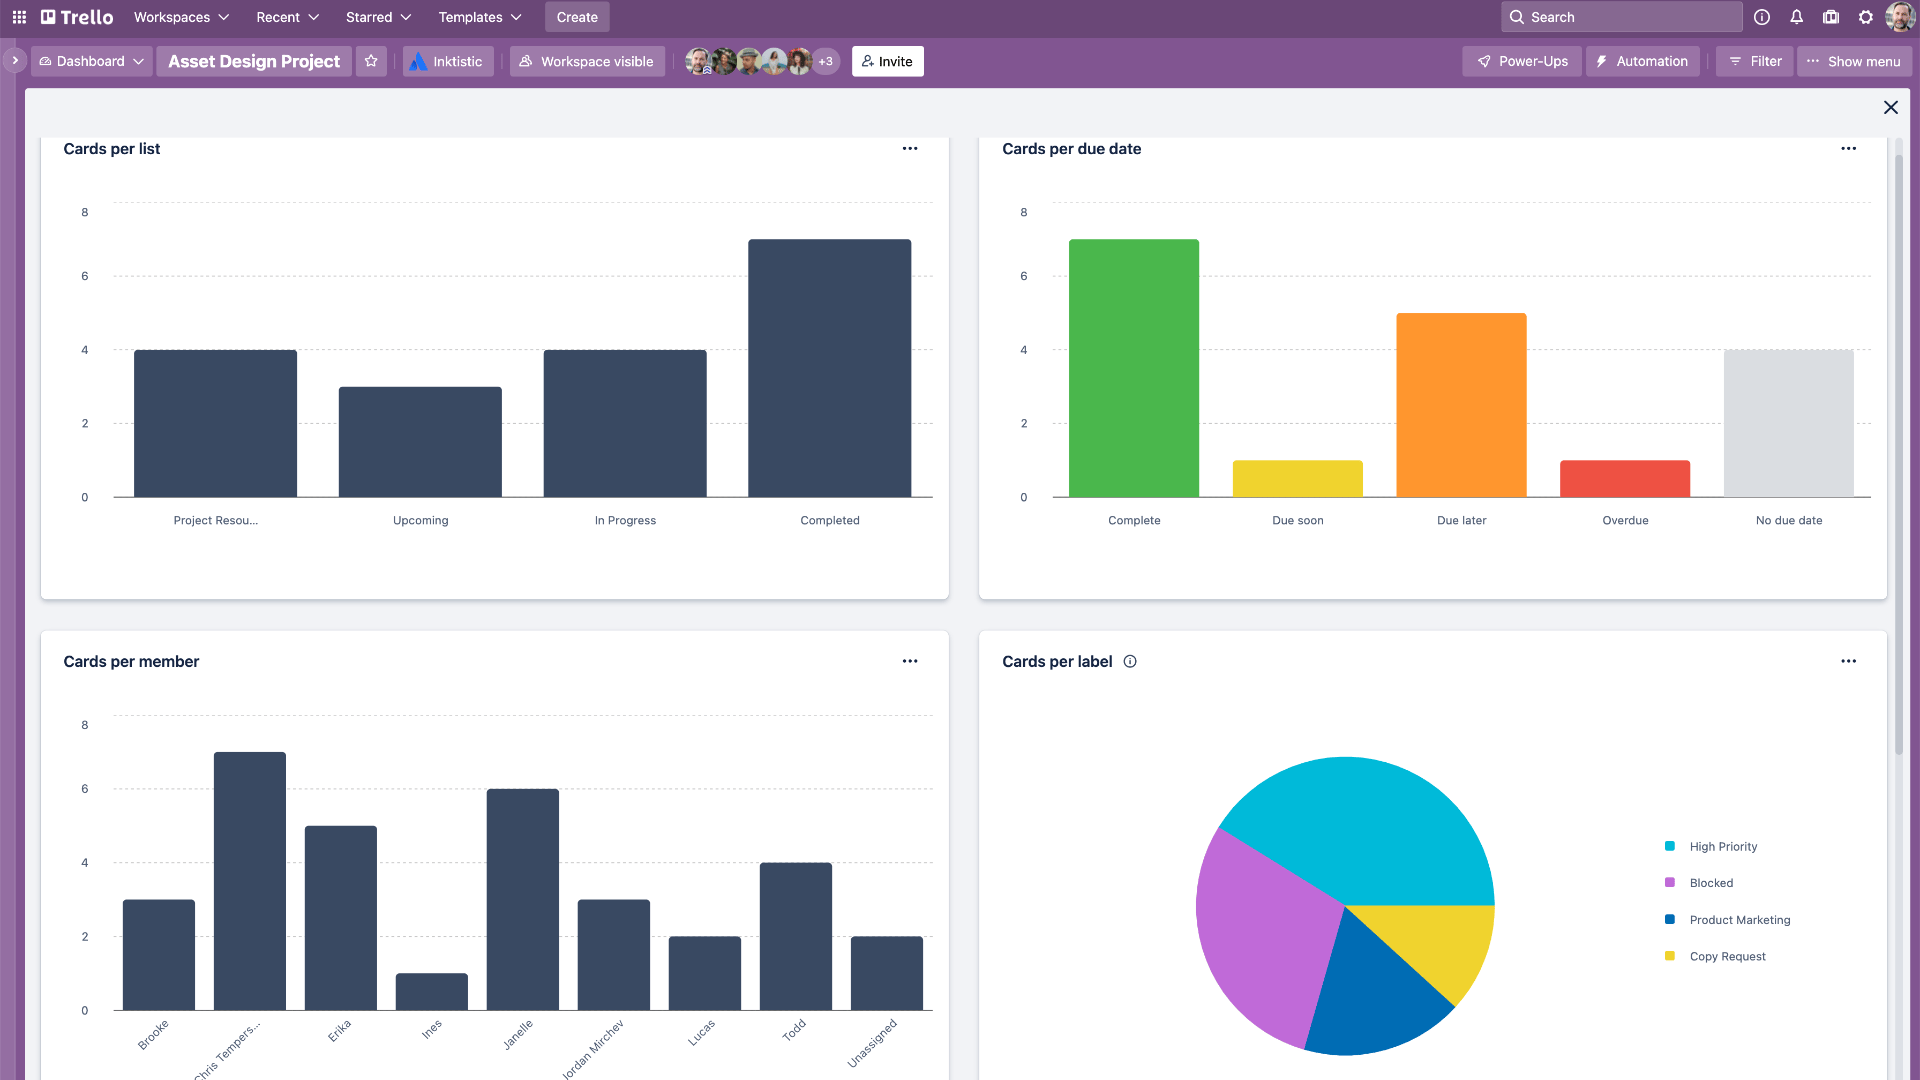This screenshot has width=1920, height=1080.
Task: Expand the Recent boards dropdown
Action: pyautogui.click(x=284, y=17)
